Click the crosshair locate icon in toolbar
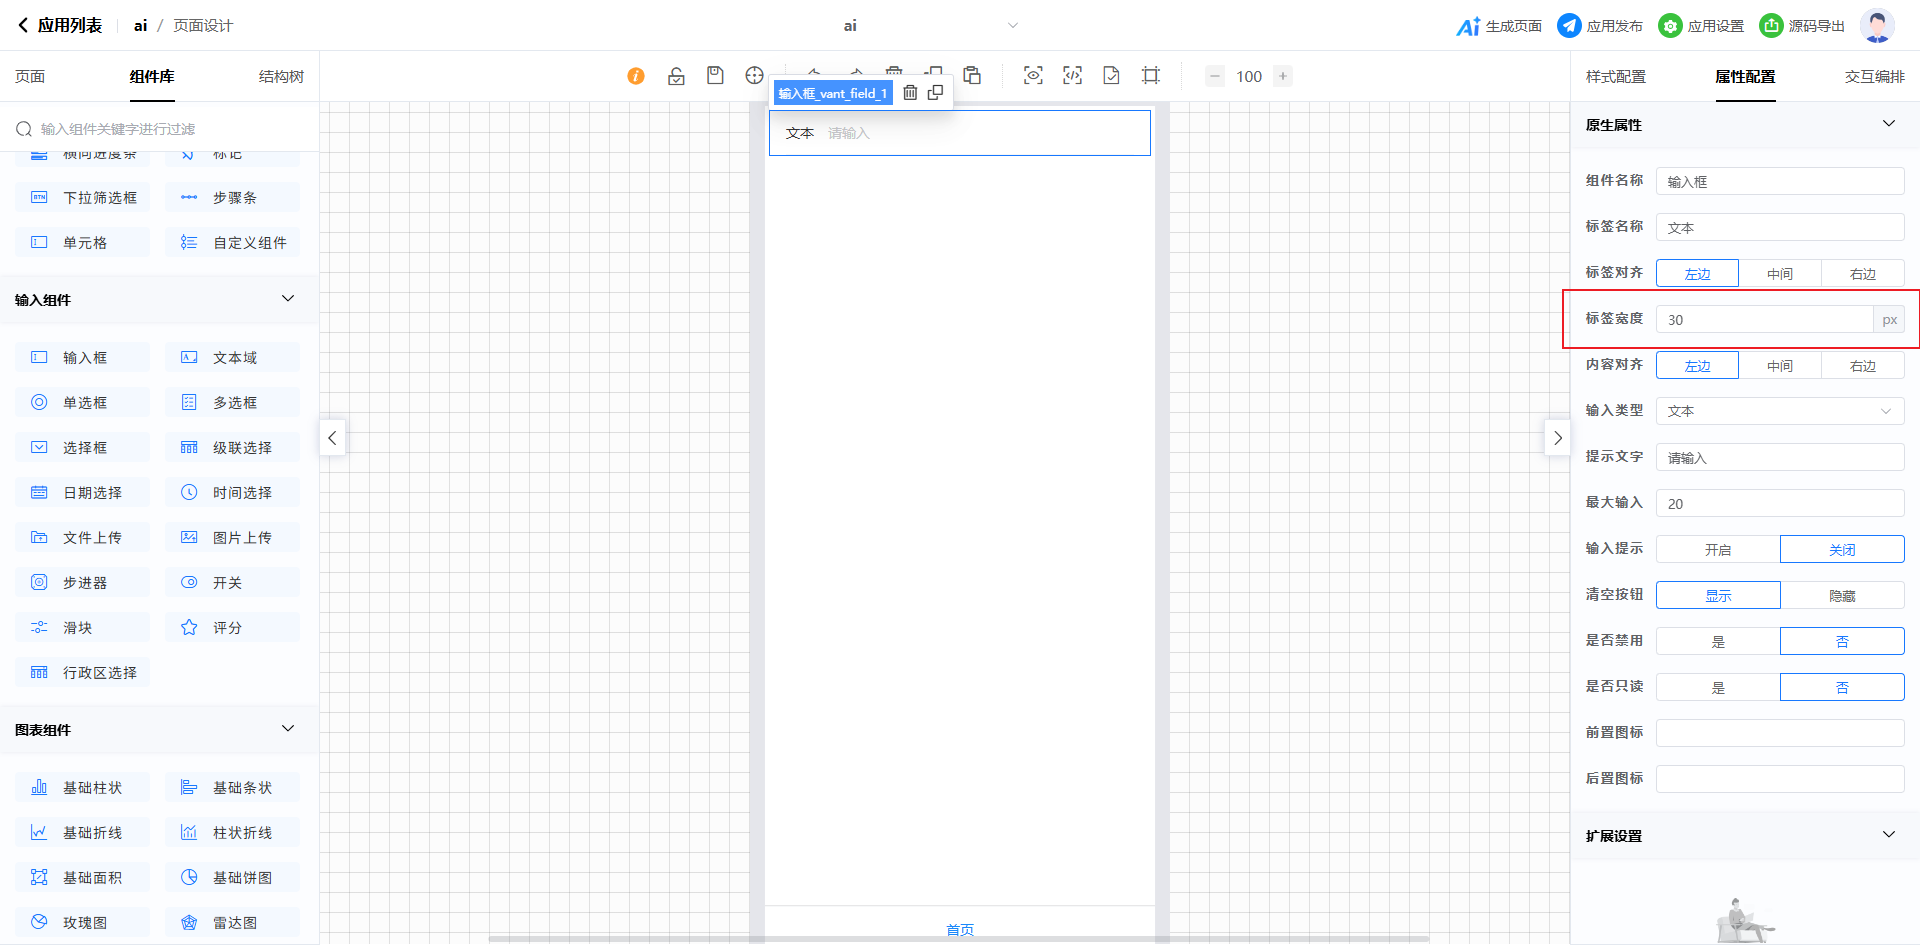Image resolution: width=1920 pixels, height=945 pixels. [754, 76]
